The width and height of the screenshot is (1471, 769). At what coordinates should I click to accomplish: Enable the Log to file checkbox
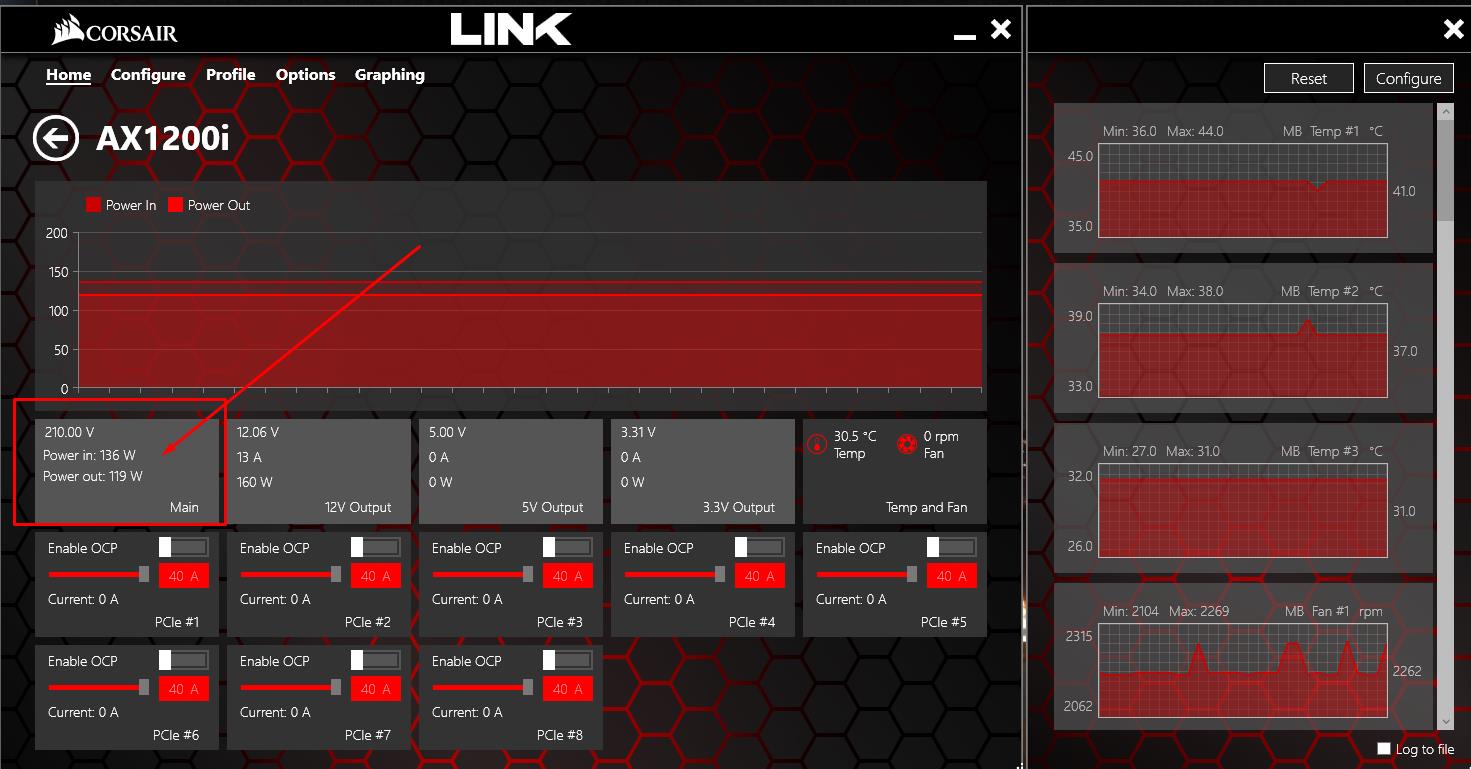tap(1385, 748)
